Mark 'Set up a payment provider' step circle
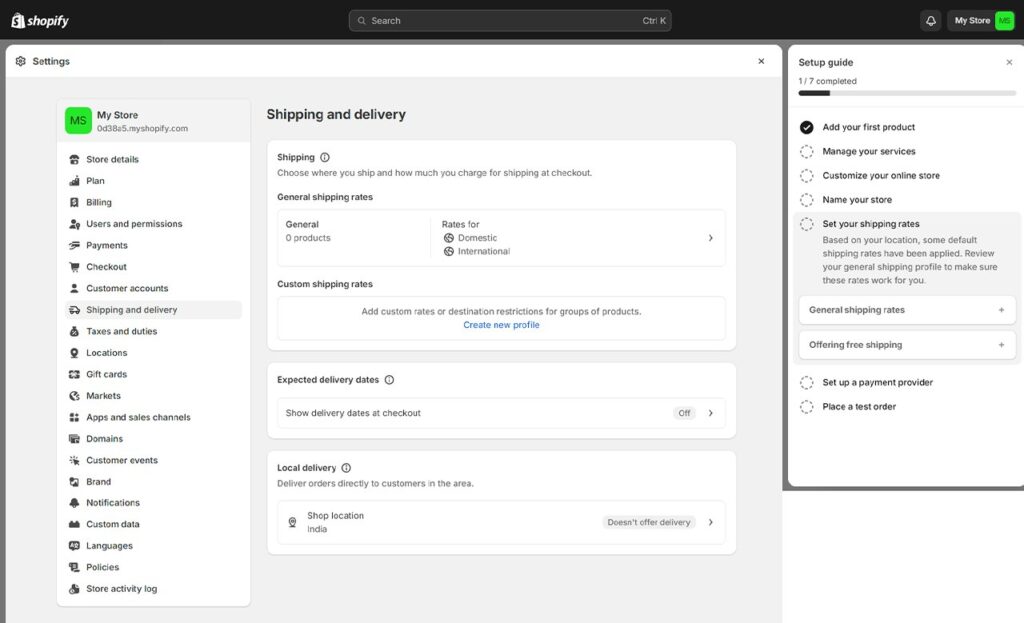Viewport: 1024px width, 623px height. 807,383
